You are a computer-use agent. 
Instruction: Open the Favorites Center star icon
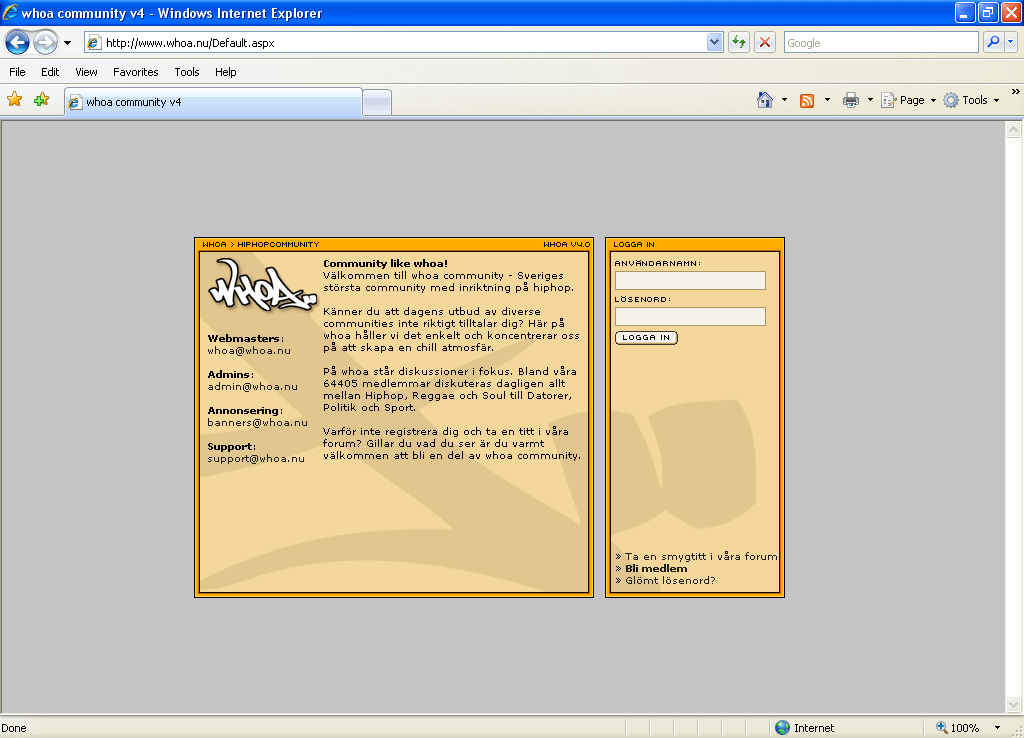(x=14, y=99)
